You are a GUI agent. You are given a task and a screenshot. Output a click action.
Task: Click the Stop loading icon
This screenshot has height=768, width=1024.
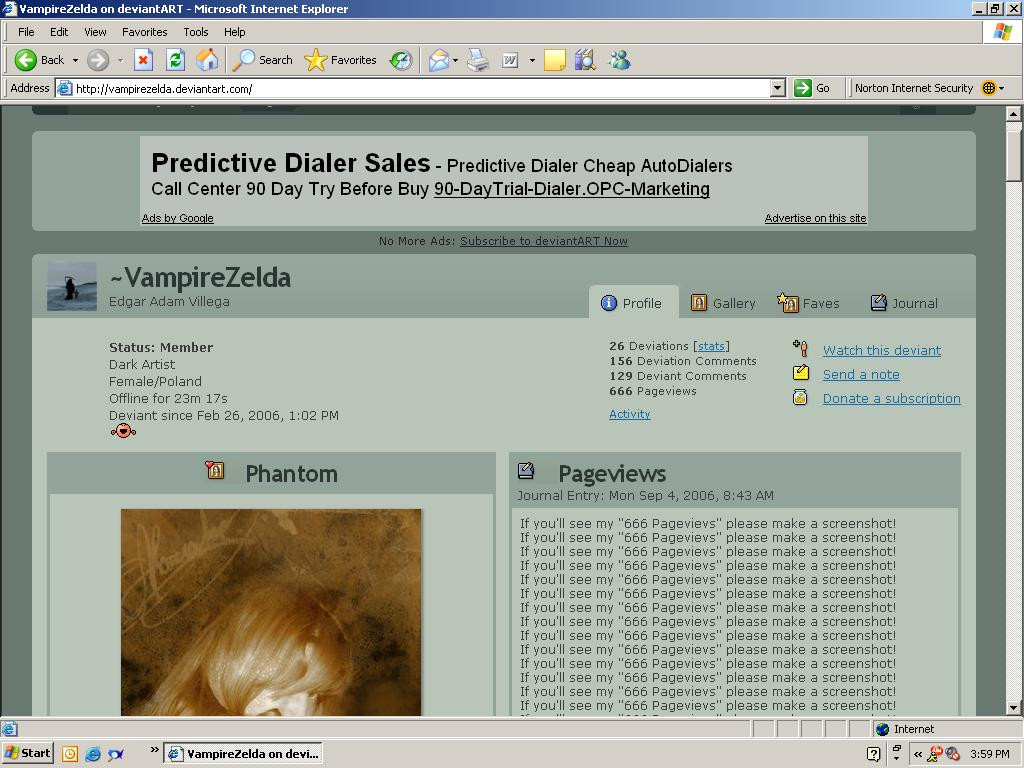(x=143, y=60)
